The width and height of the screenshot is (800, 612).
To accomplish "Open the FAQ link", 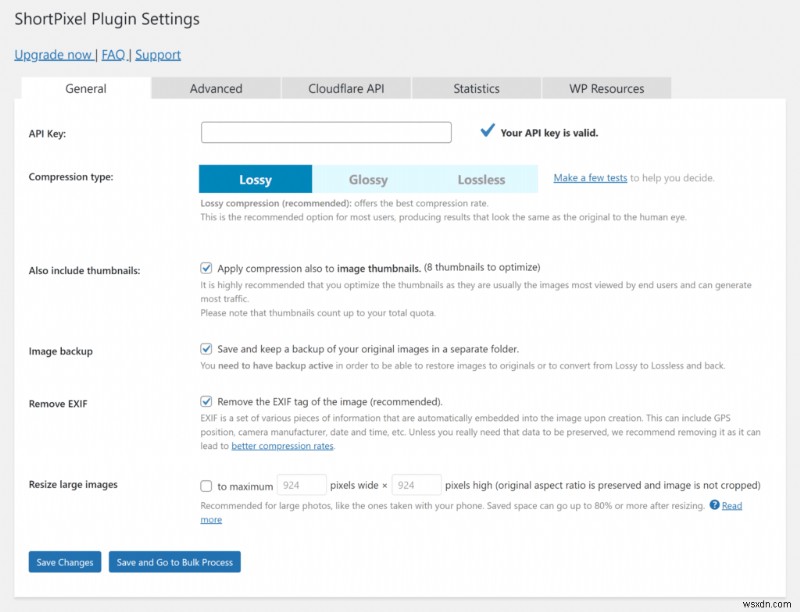I will point(114,55).
